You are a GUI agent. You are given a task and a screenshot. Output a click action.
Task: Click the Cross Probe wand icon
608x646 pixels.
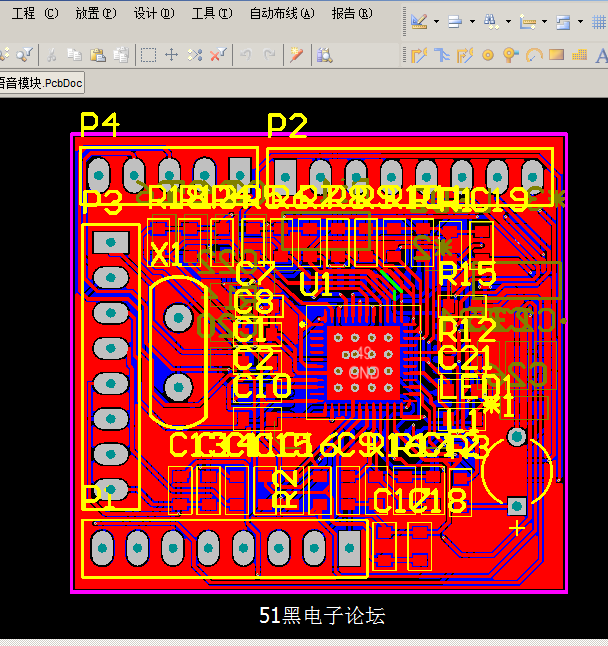296,54
